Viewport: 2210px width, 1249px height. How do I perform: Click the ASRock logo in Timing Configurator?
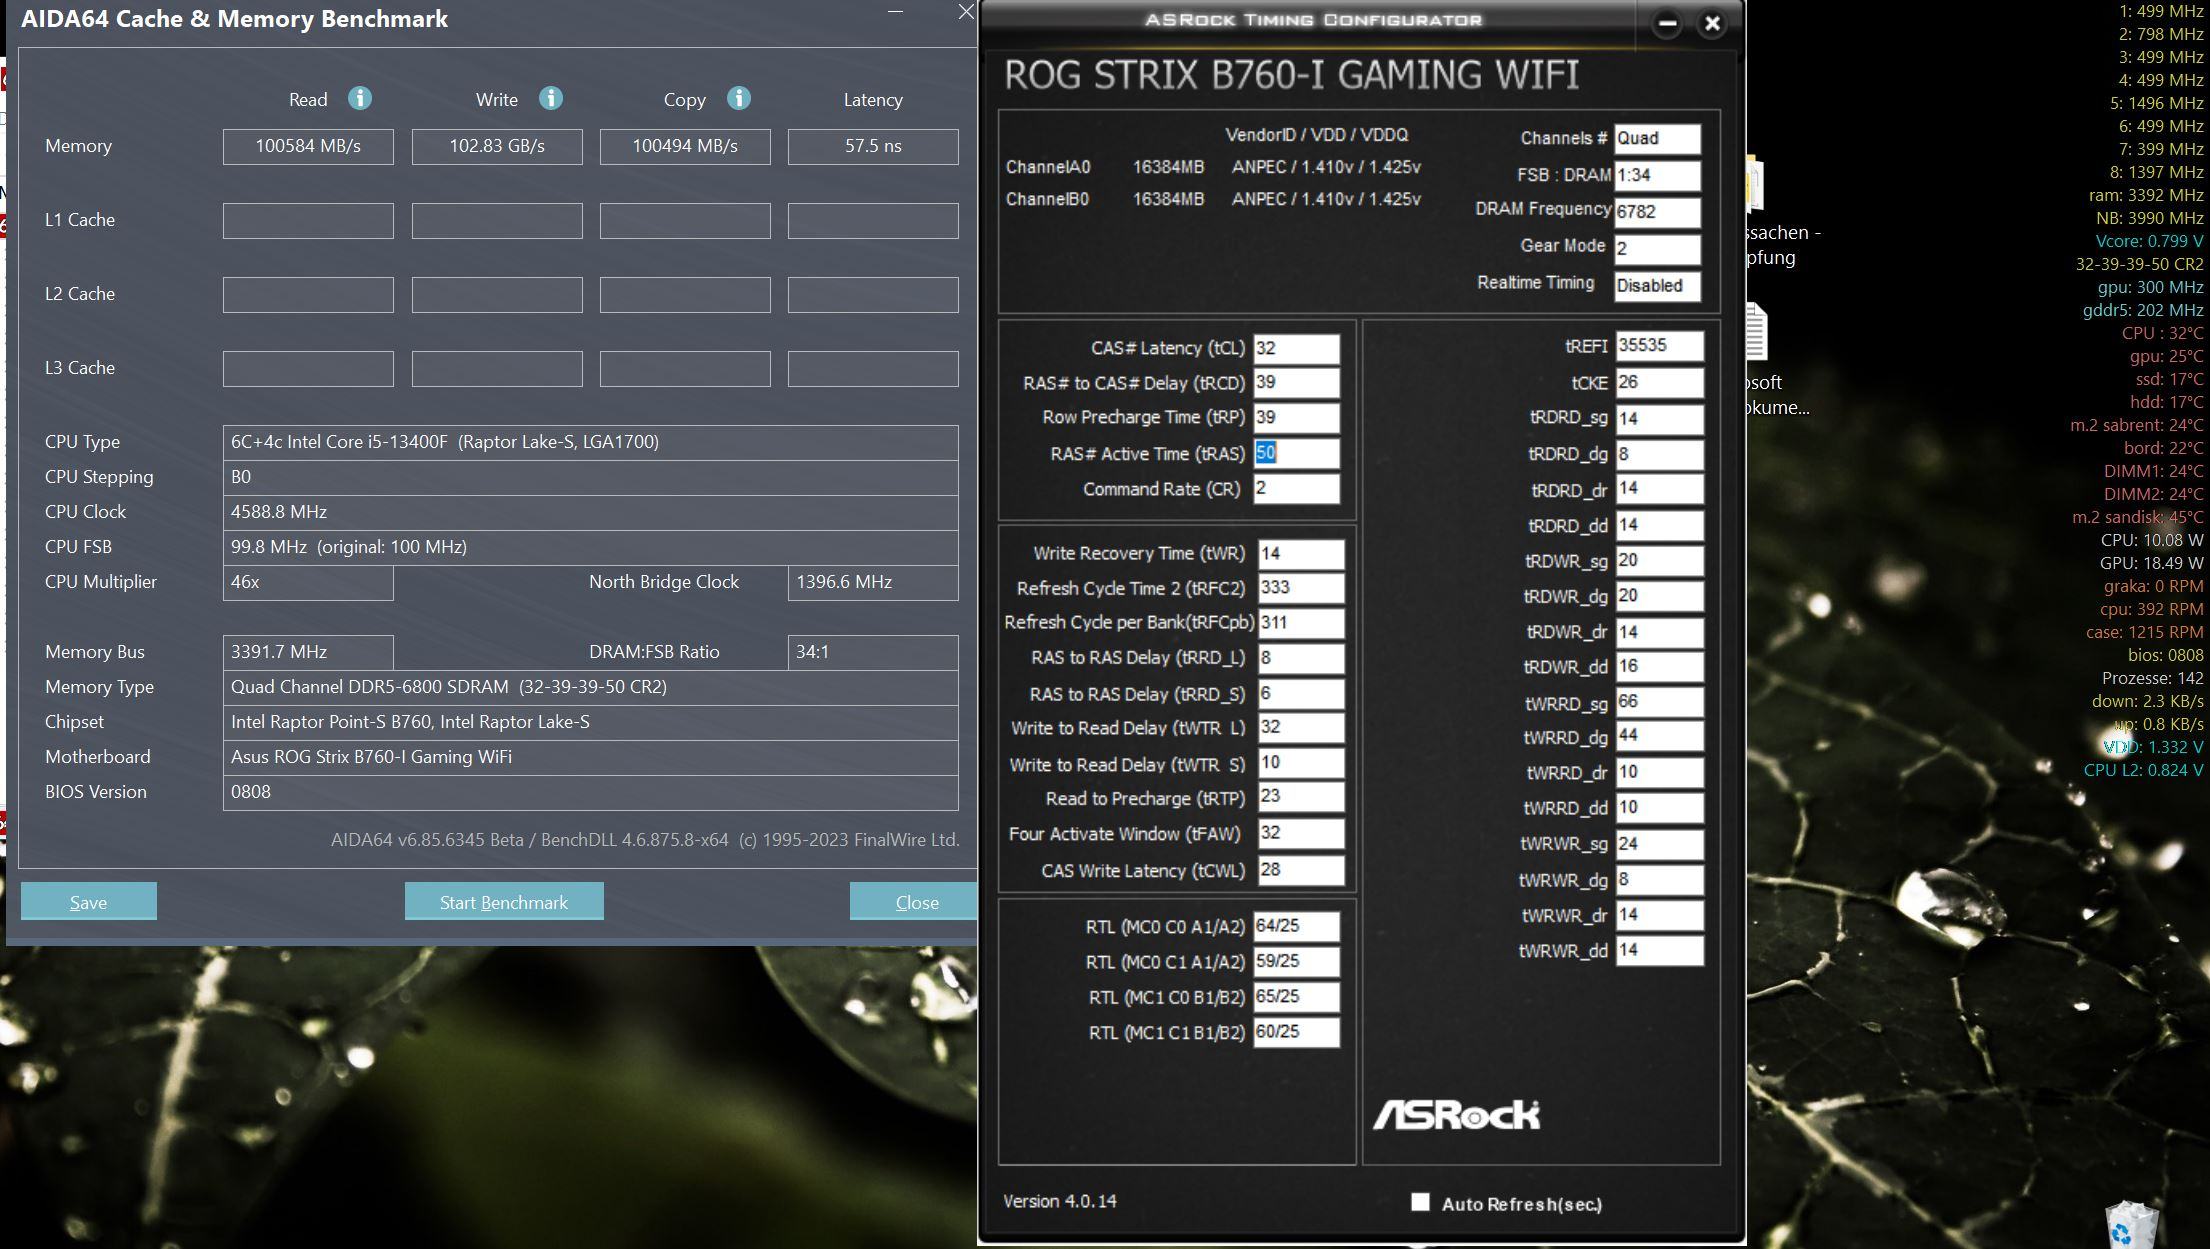[x=1455, y=1115]
